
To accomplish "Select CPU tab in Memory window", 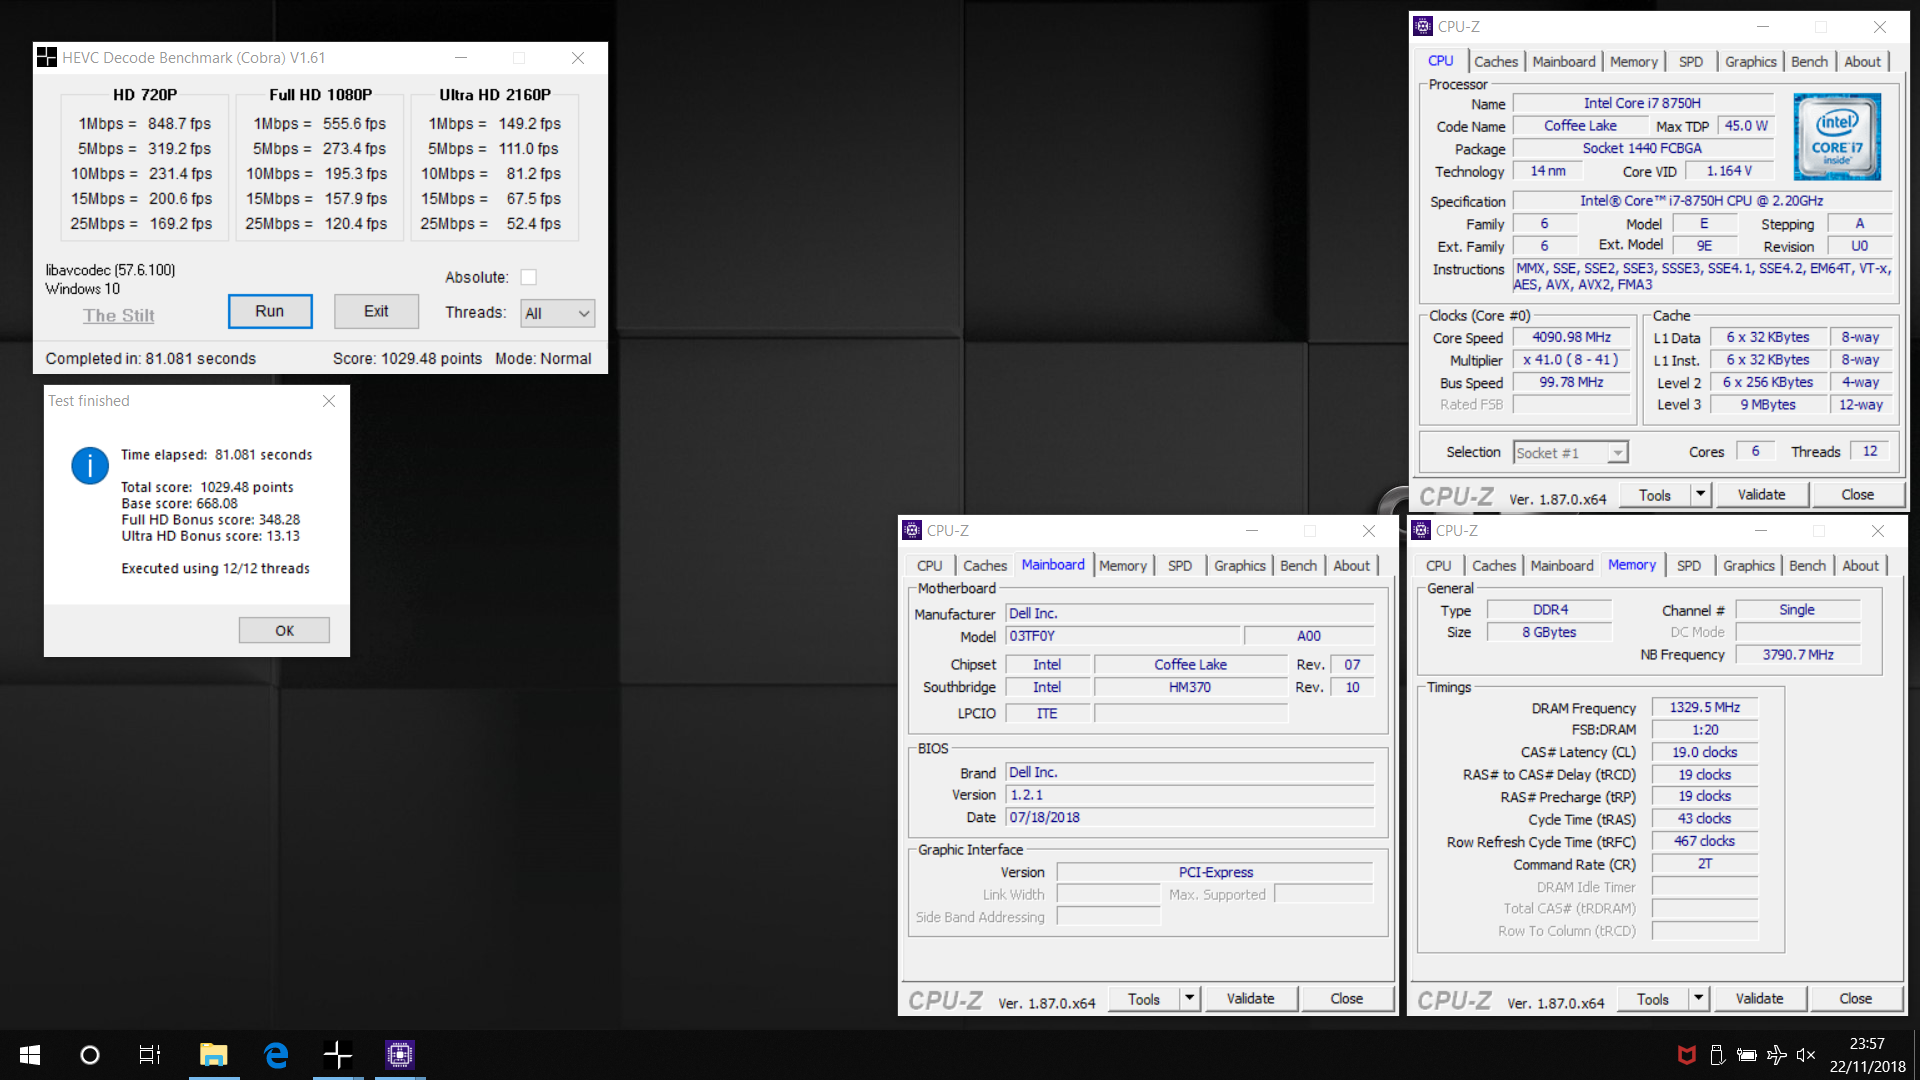I will click(x=1438, y=566).
